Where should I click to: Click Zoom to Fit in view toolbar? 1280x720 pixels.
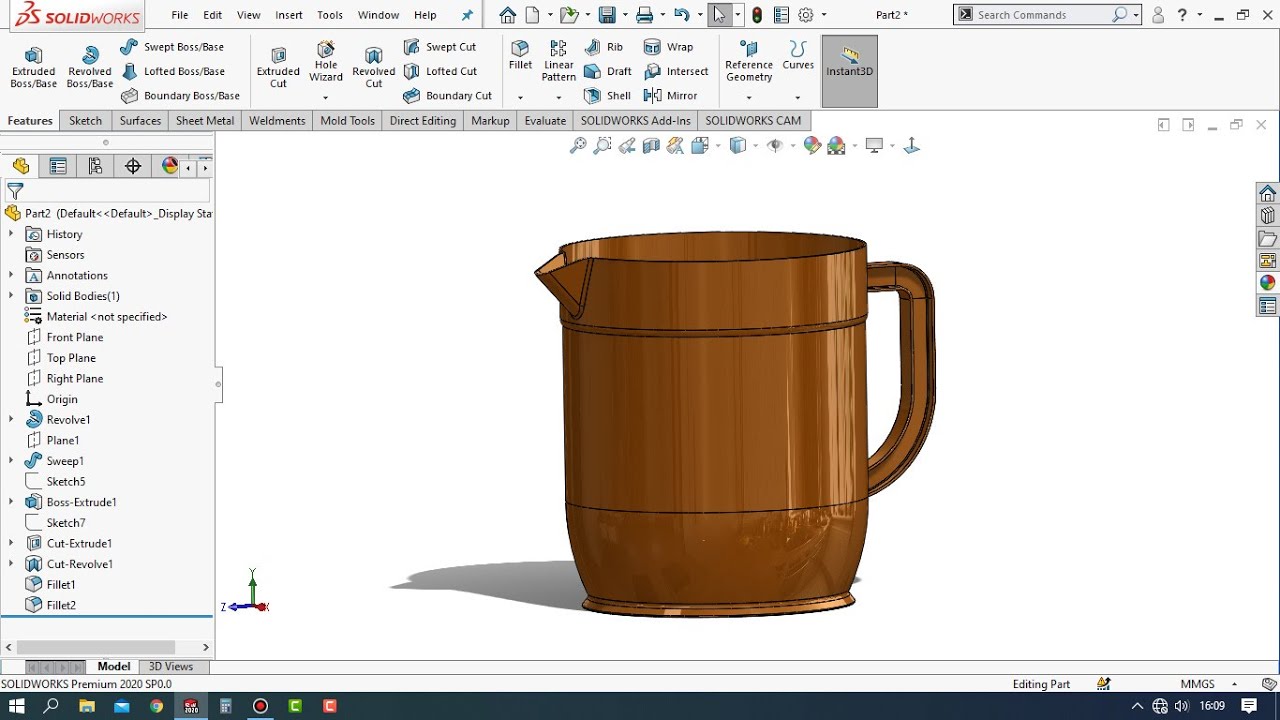click(578, 146)
